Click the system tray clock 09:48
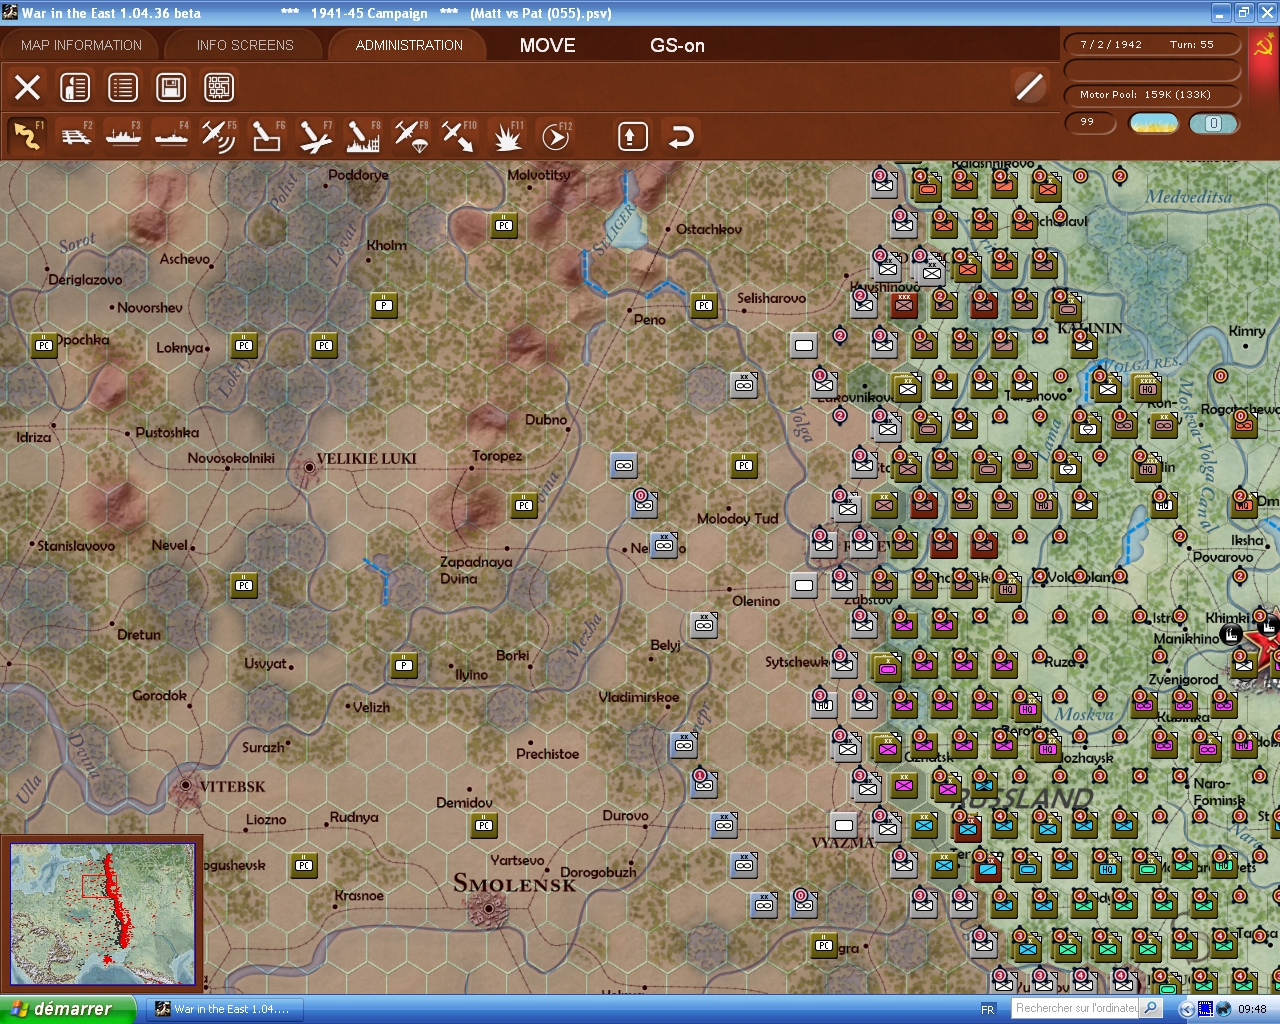The width and height of the screenshot is (1280, 1024). click(1252, 1009)
